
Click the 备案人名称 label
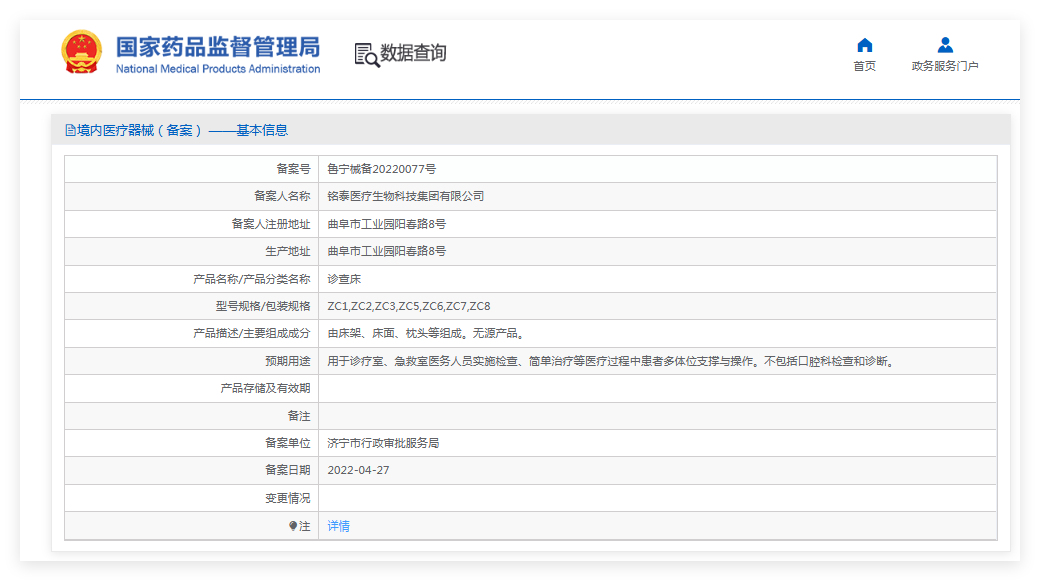(282, 196)
